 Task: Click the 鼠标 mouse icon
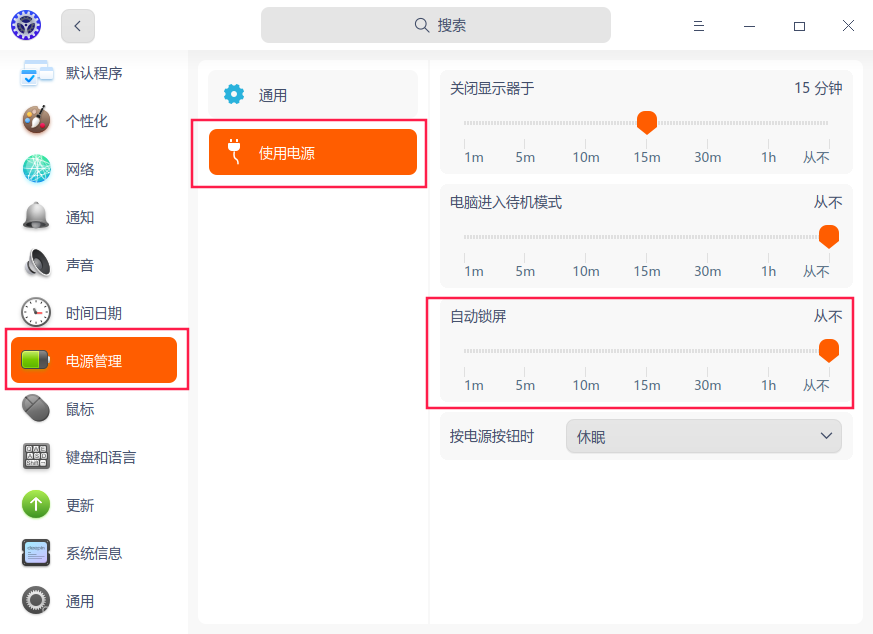(x=36, y=409)
